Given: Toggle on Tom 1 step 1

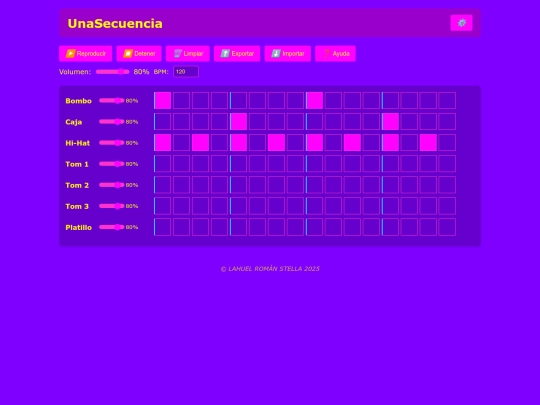Looking at the screenshot, I should click(163, 164).
